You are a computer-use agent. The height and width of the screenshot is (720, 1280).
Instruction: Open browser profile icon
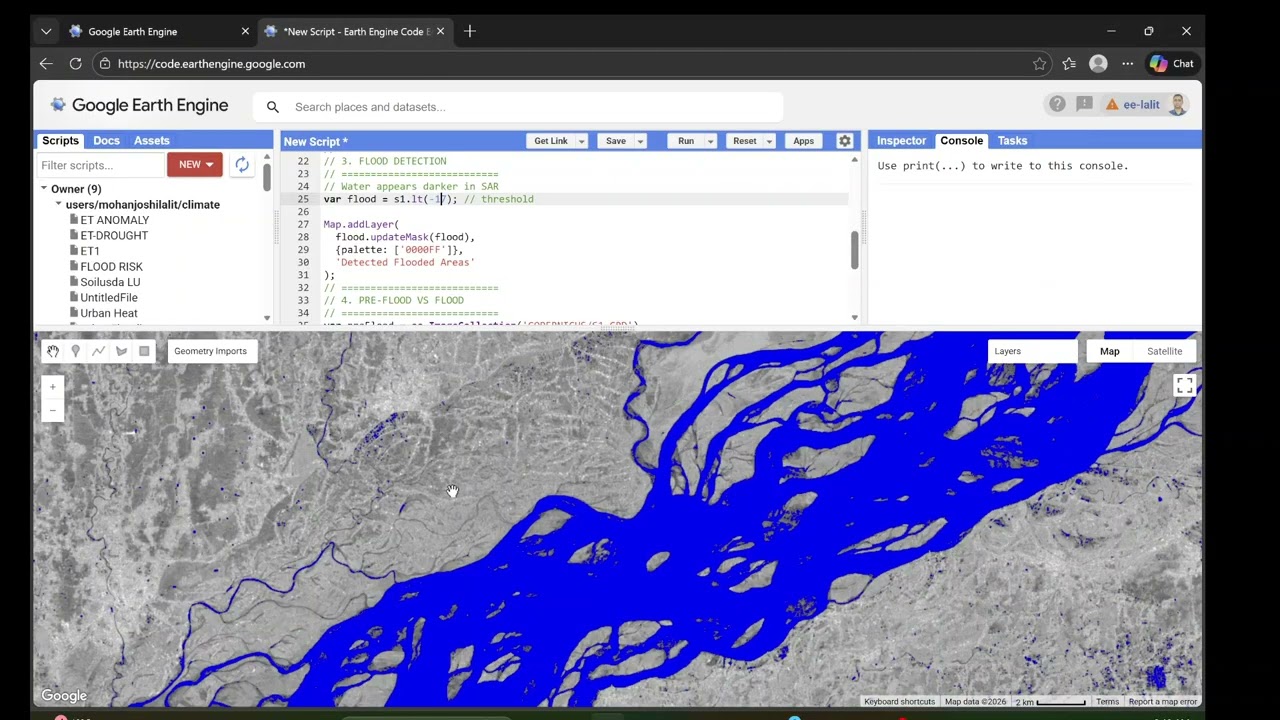pyautogui.click(x=1098, y=63)
